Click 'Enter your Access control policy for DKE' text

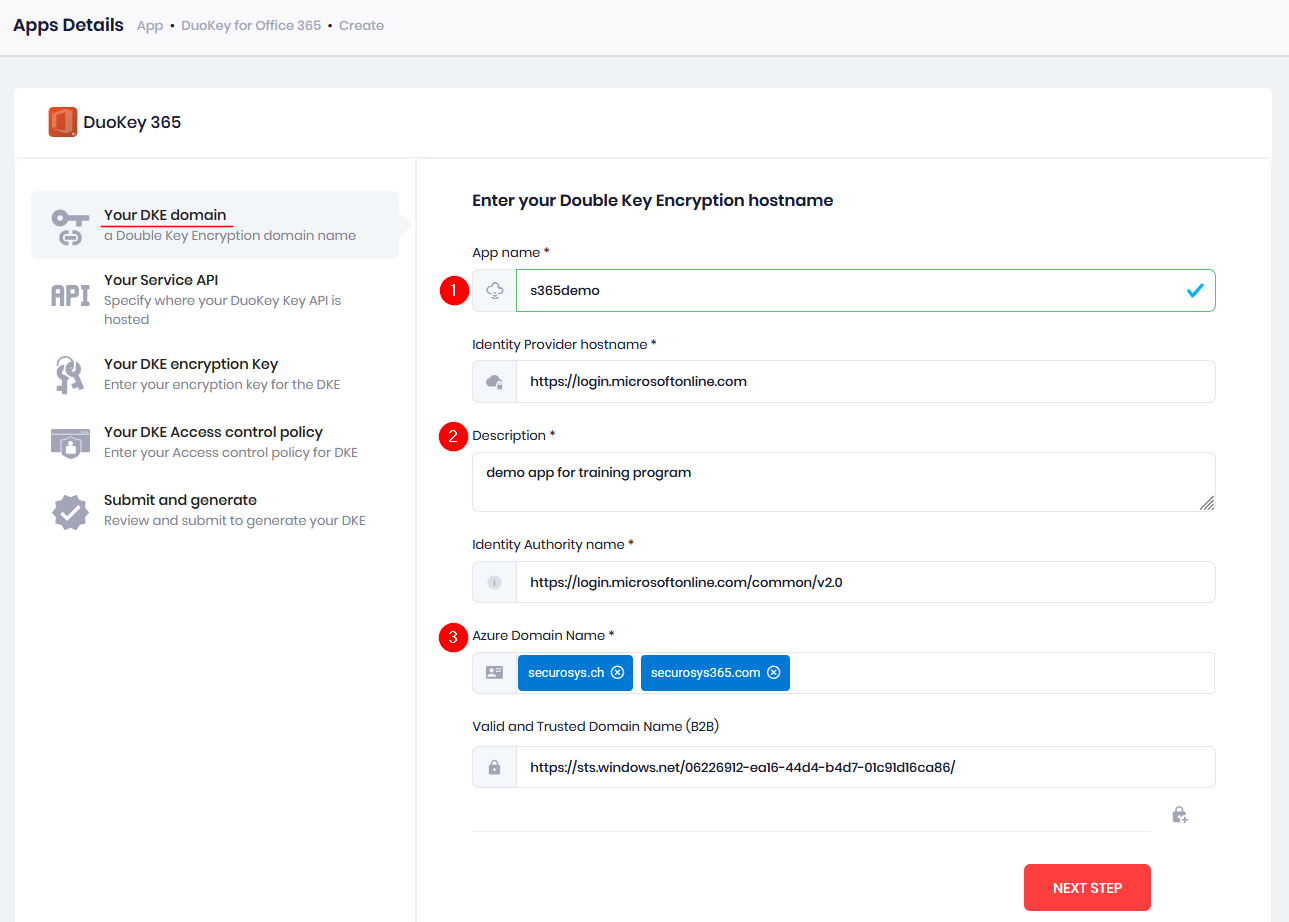231,453
